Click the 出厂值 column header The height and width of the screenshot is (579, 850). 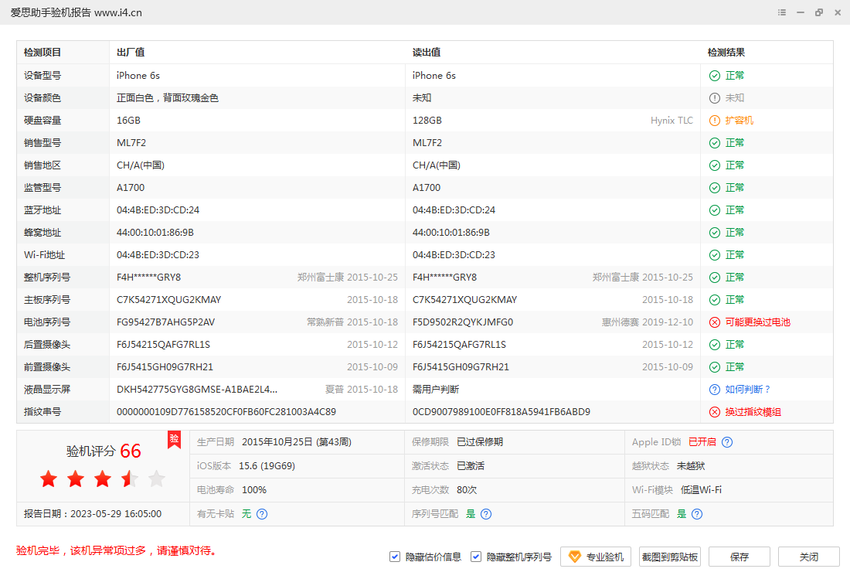point(131,53)
